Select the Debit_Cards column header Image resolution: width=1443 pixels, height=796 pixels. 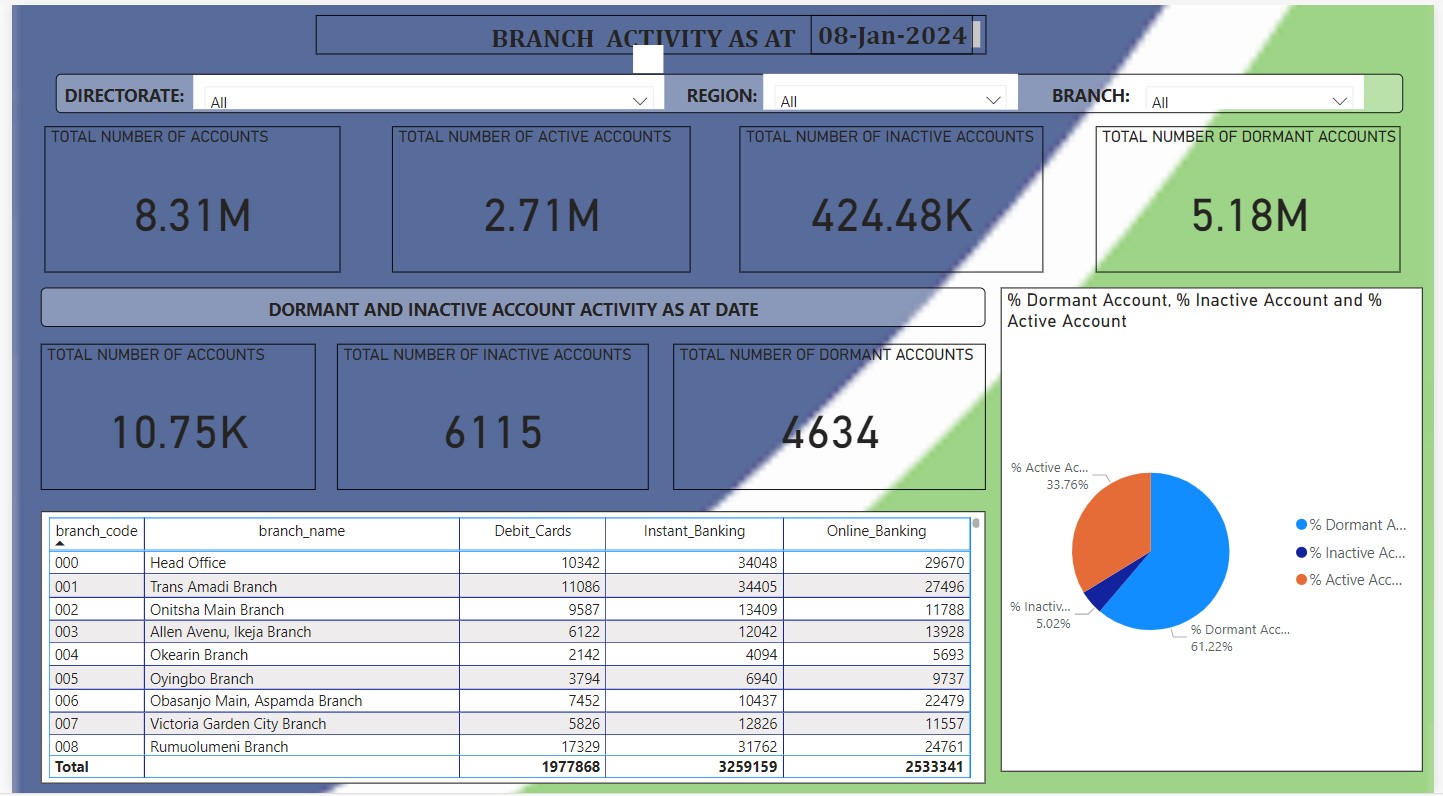pos(532,531)
